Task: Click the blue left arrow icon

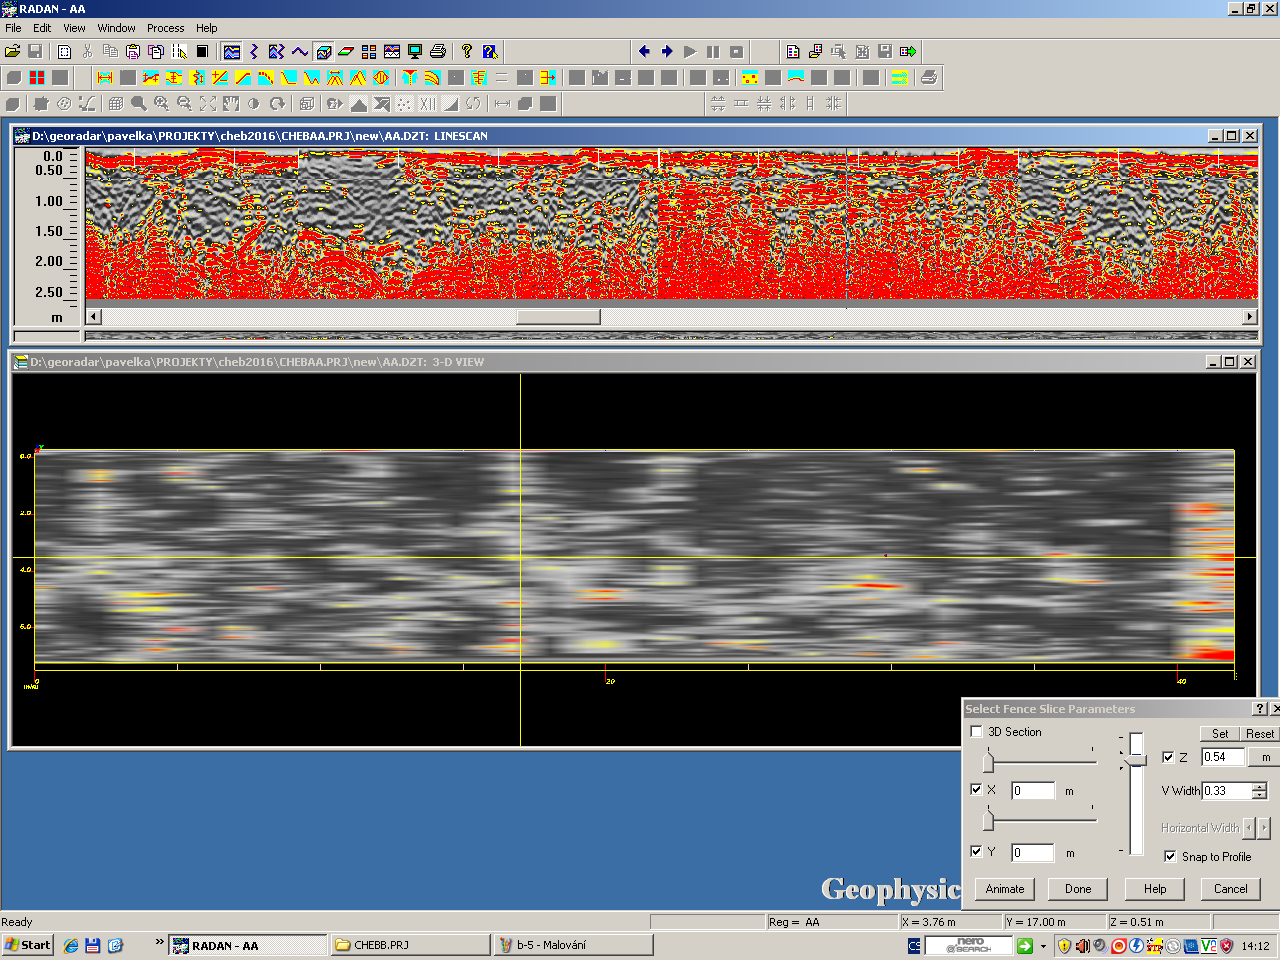Action: tap(644, 51)
